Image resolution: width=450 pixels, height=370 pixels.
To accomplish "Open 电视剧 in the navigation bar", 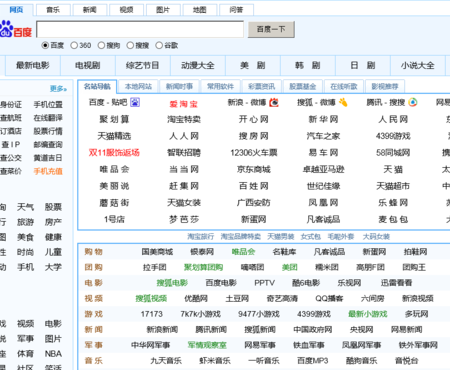I will coord(88,65).
